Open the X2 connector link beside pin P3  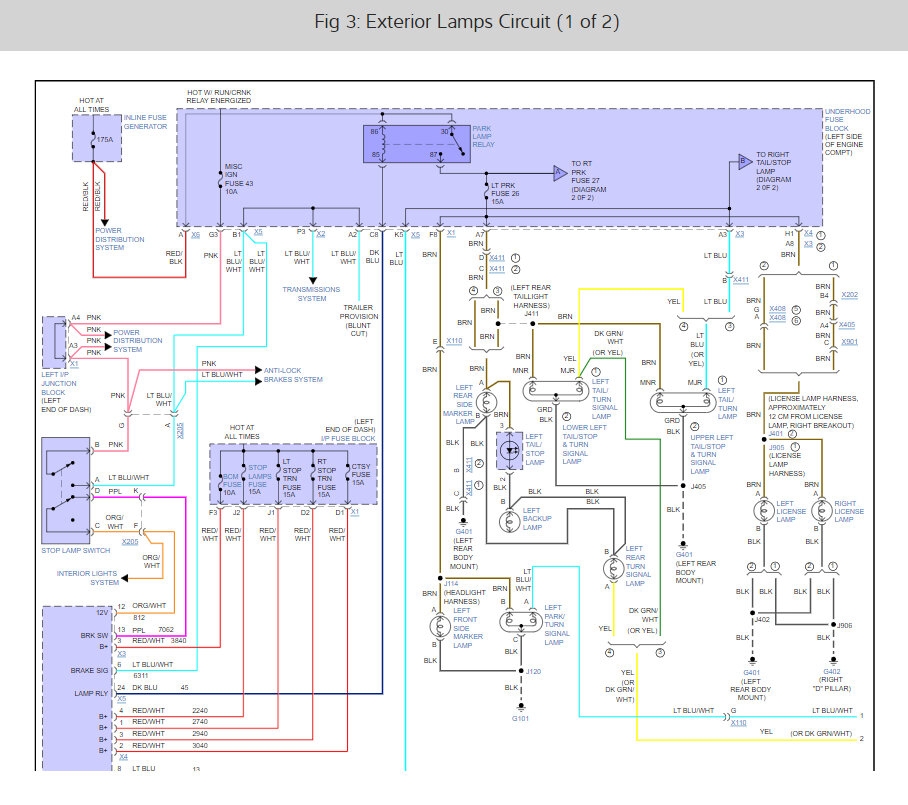(321, 233)
